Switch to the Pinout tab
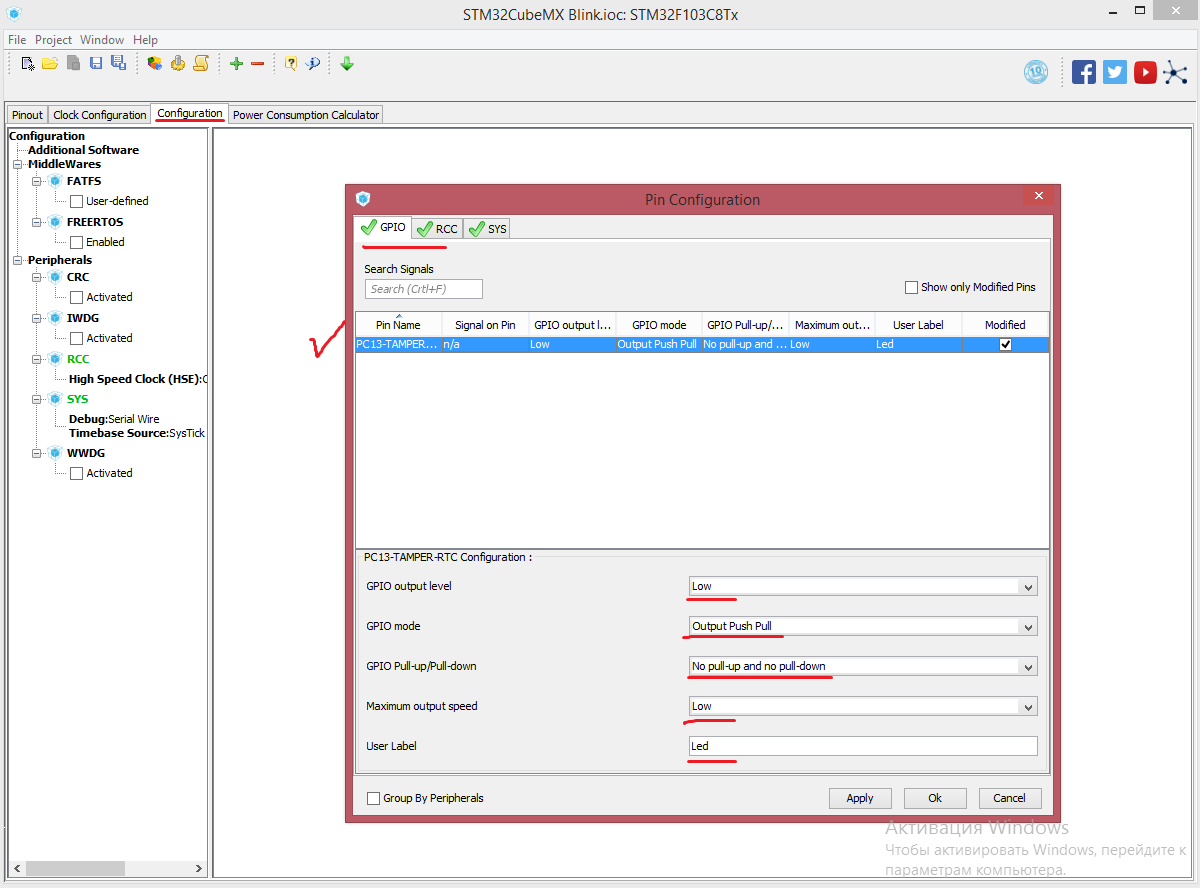 pos(27,115)
